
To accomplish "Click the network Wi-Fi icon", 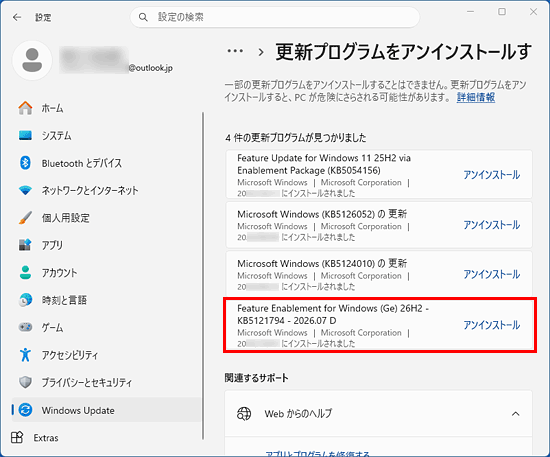I will 25,190.
